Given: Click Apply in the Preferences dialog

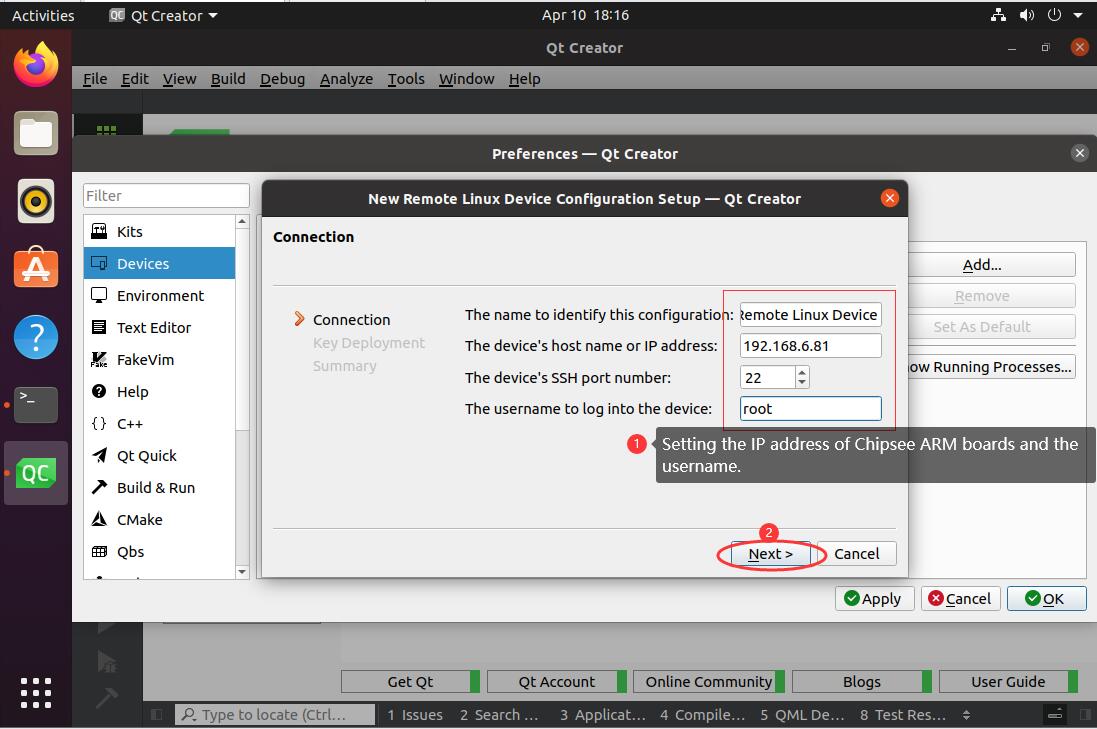Looking at the screenshot, I should click(x=875, y=599).
